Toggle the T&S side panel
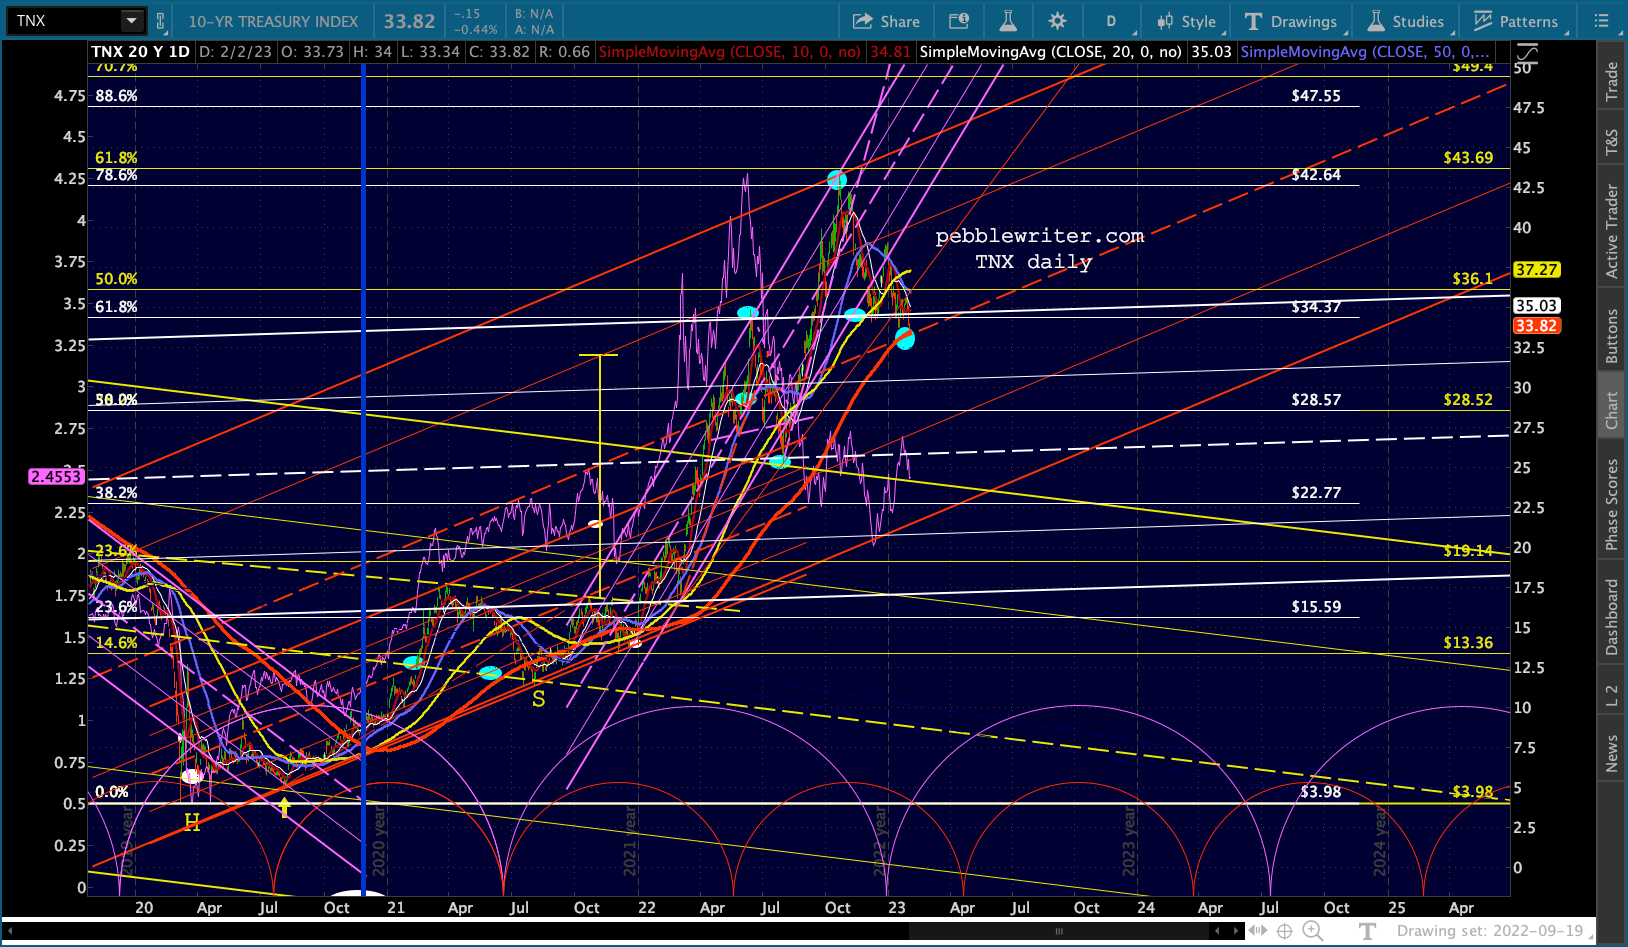The image size is (1628, 947). [x=1611, y=142]
